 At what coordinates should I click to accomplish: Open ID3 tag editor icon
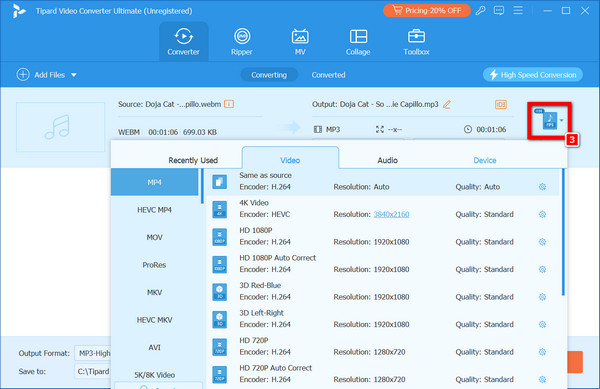tap(501, 104)
